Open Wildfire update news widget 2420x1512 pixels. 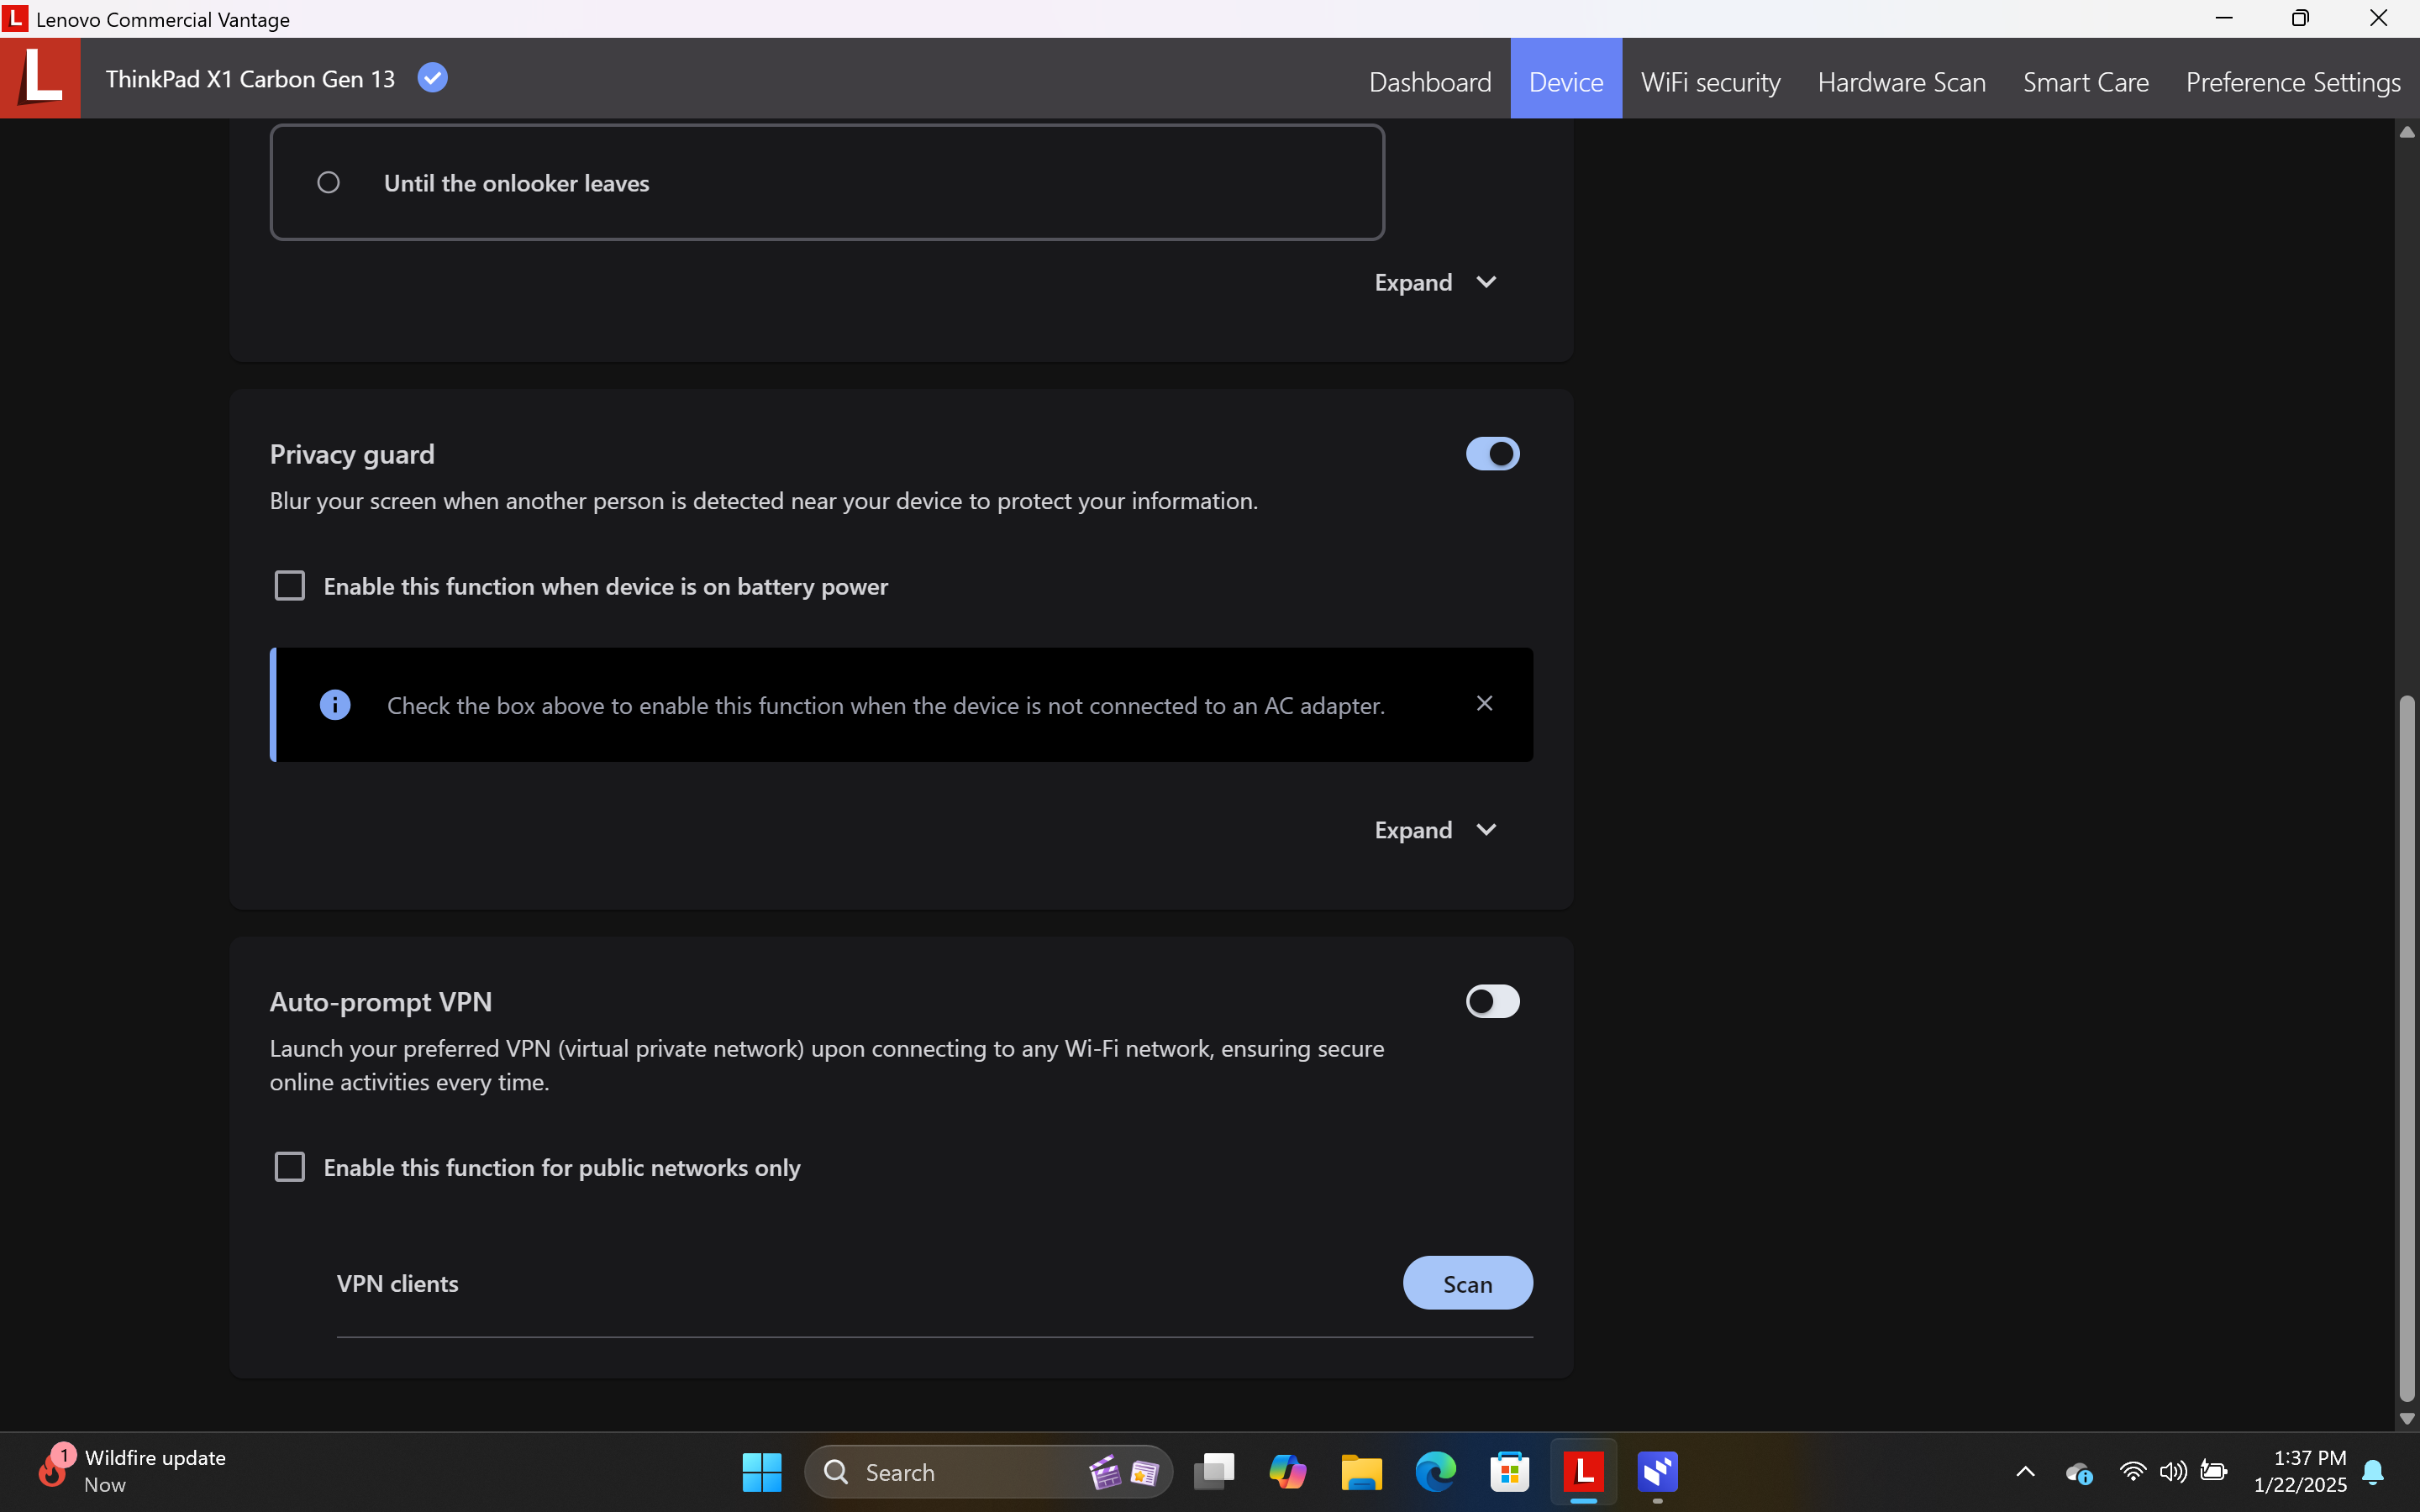tap(132, 1471)
